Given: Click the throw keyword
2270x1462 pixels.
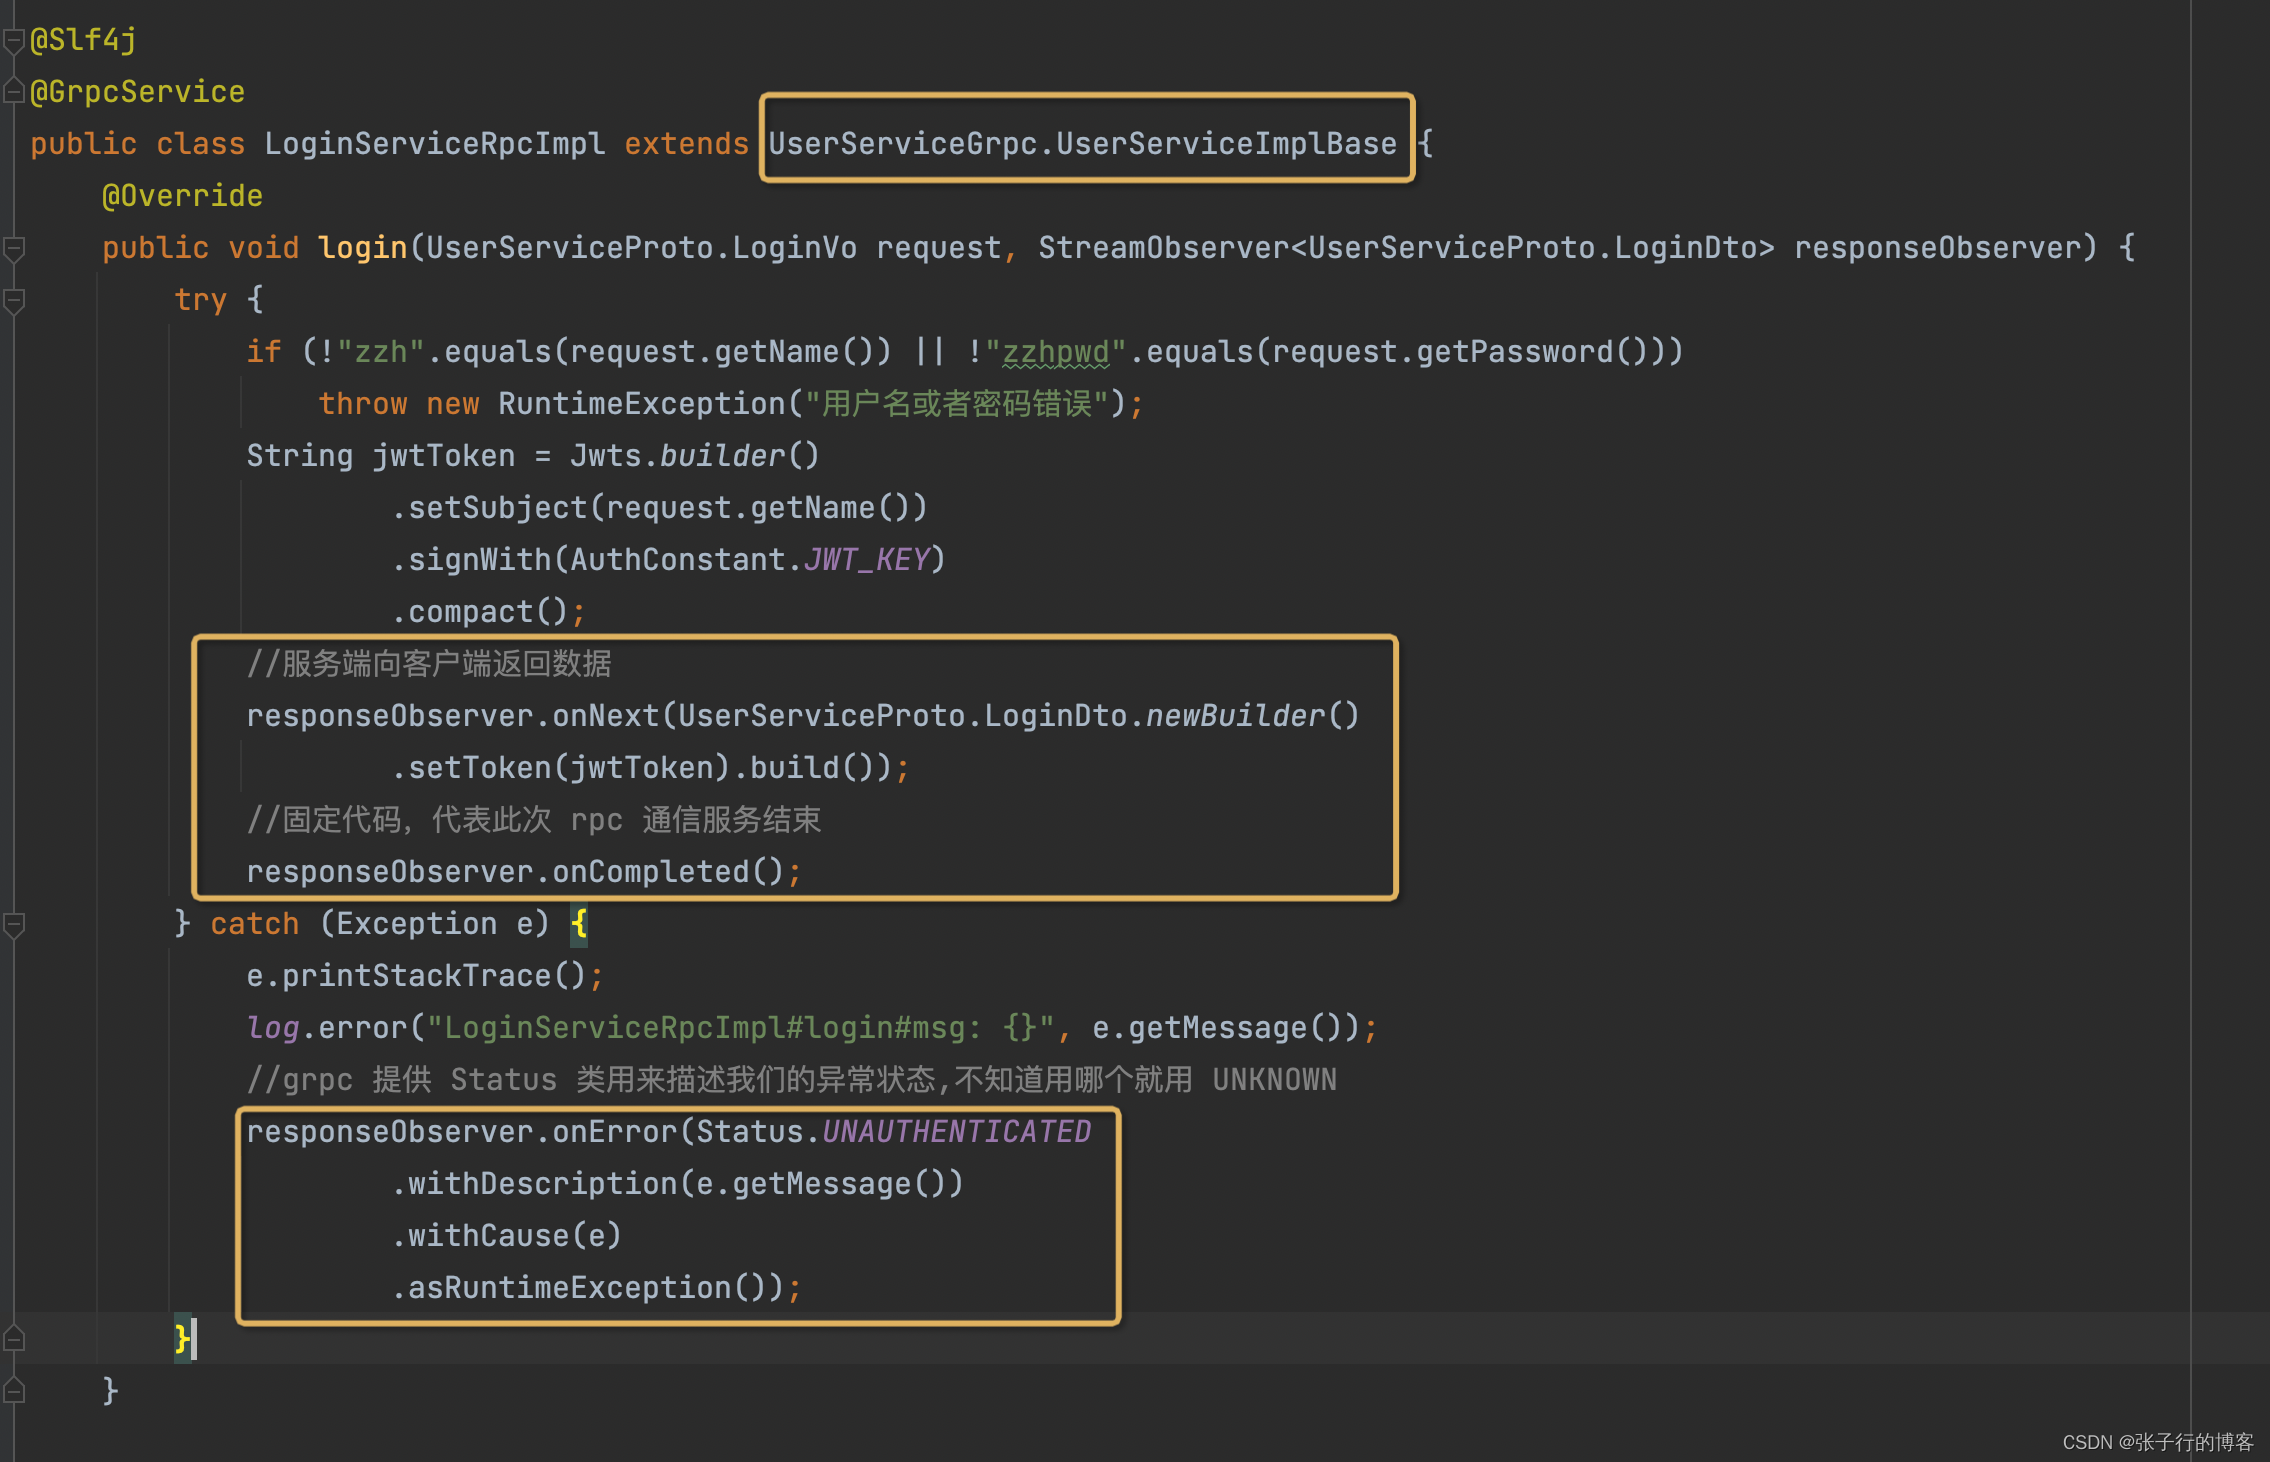Looking at the screenshot, I should coord(363,404).
